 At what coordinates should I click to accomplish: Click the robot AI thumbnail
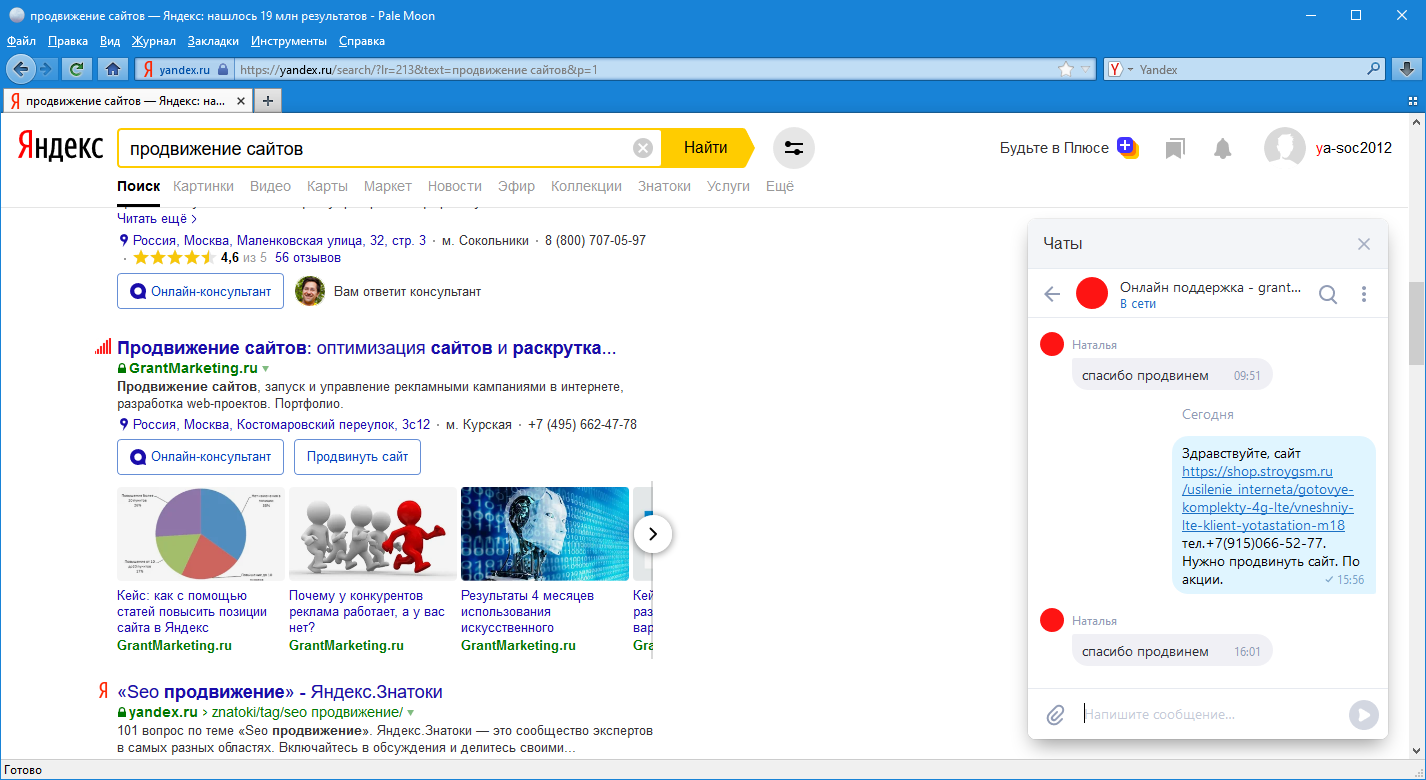click(x=545, y=534)
